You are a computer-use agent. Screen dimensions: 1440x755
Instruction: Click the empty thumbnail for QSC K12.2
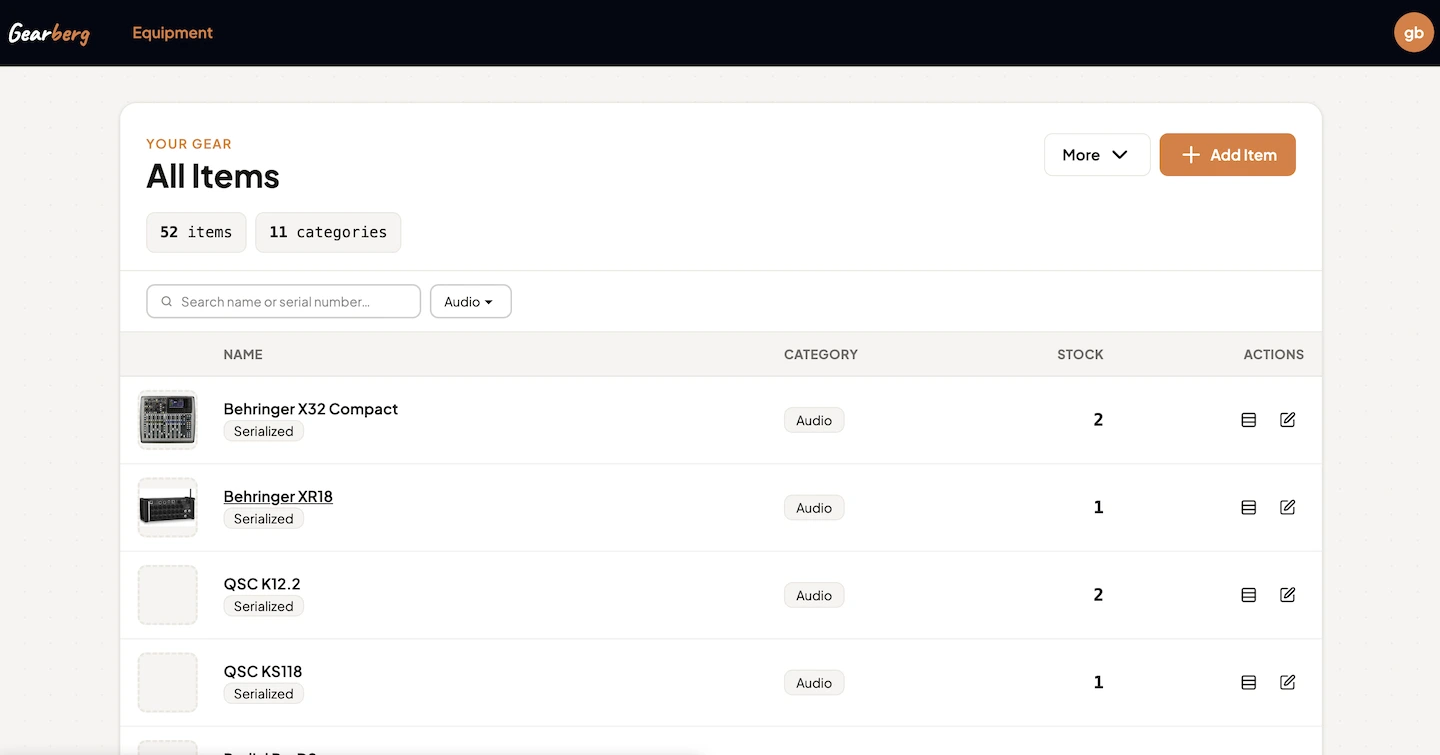pyautogui.click(x=167, y=595)
